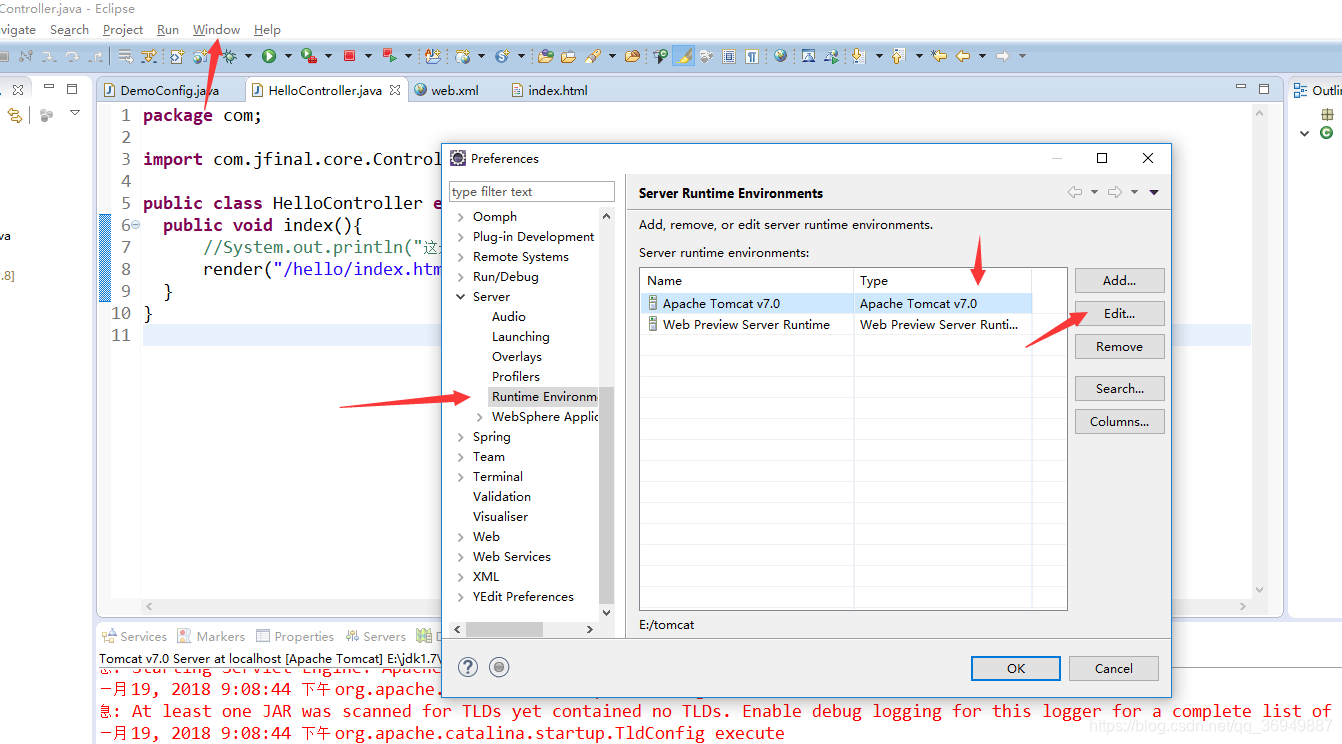Open the Markers view tab
The height and width of the screenshot is (744, 1342).
(211, 636)
